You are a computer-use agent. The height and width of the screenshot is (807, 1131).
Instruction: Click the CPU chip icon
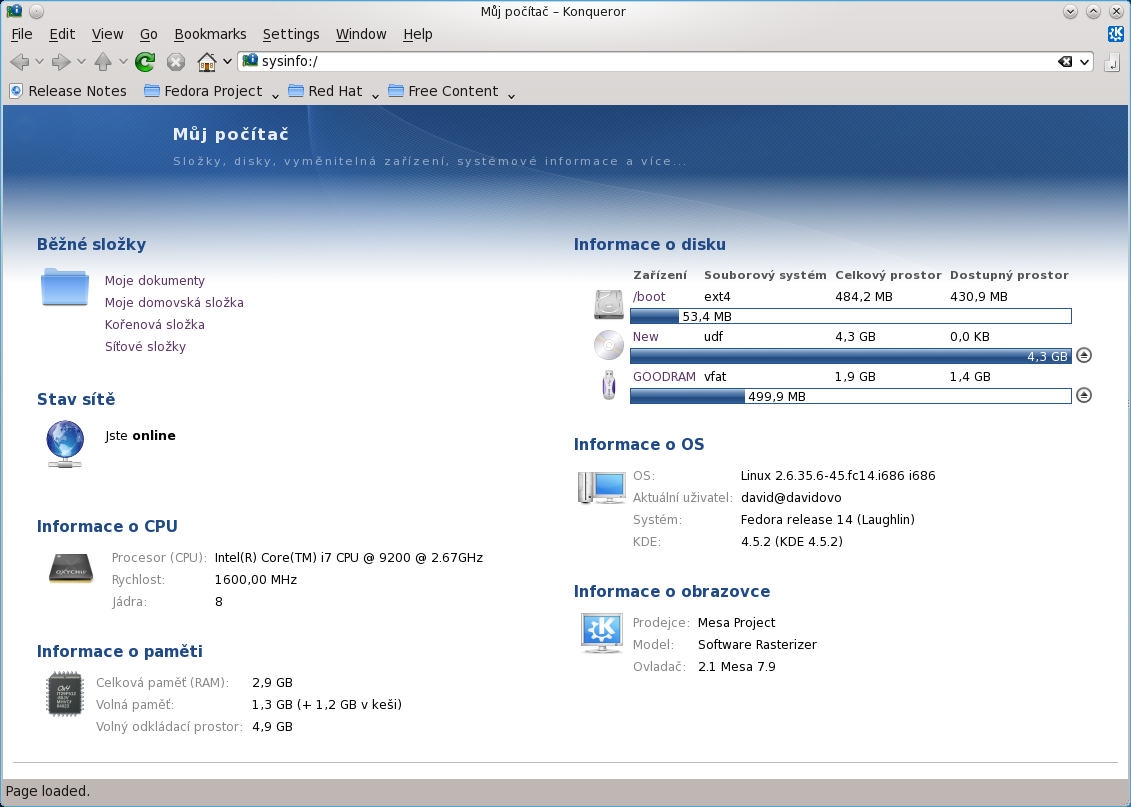[x=71, y=568]
